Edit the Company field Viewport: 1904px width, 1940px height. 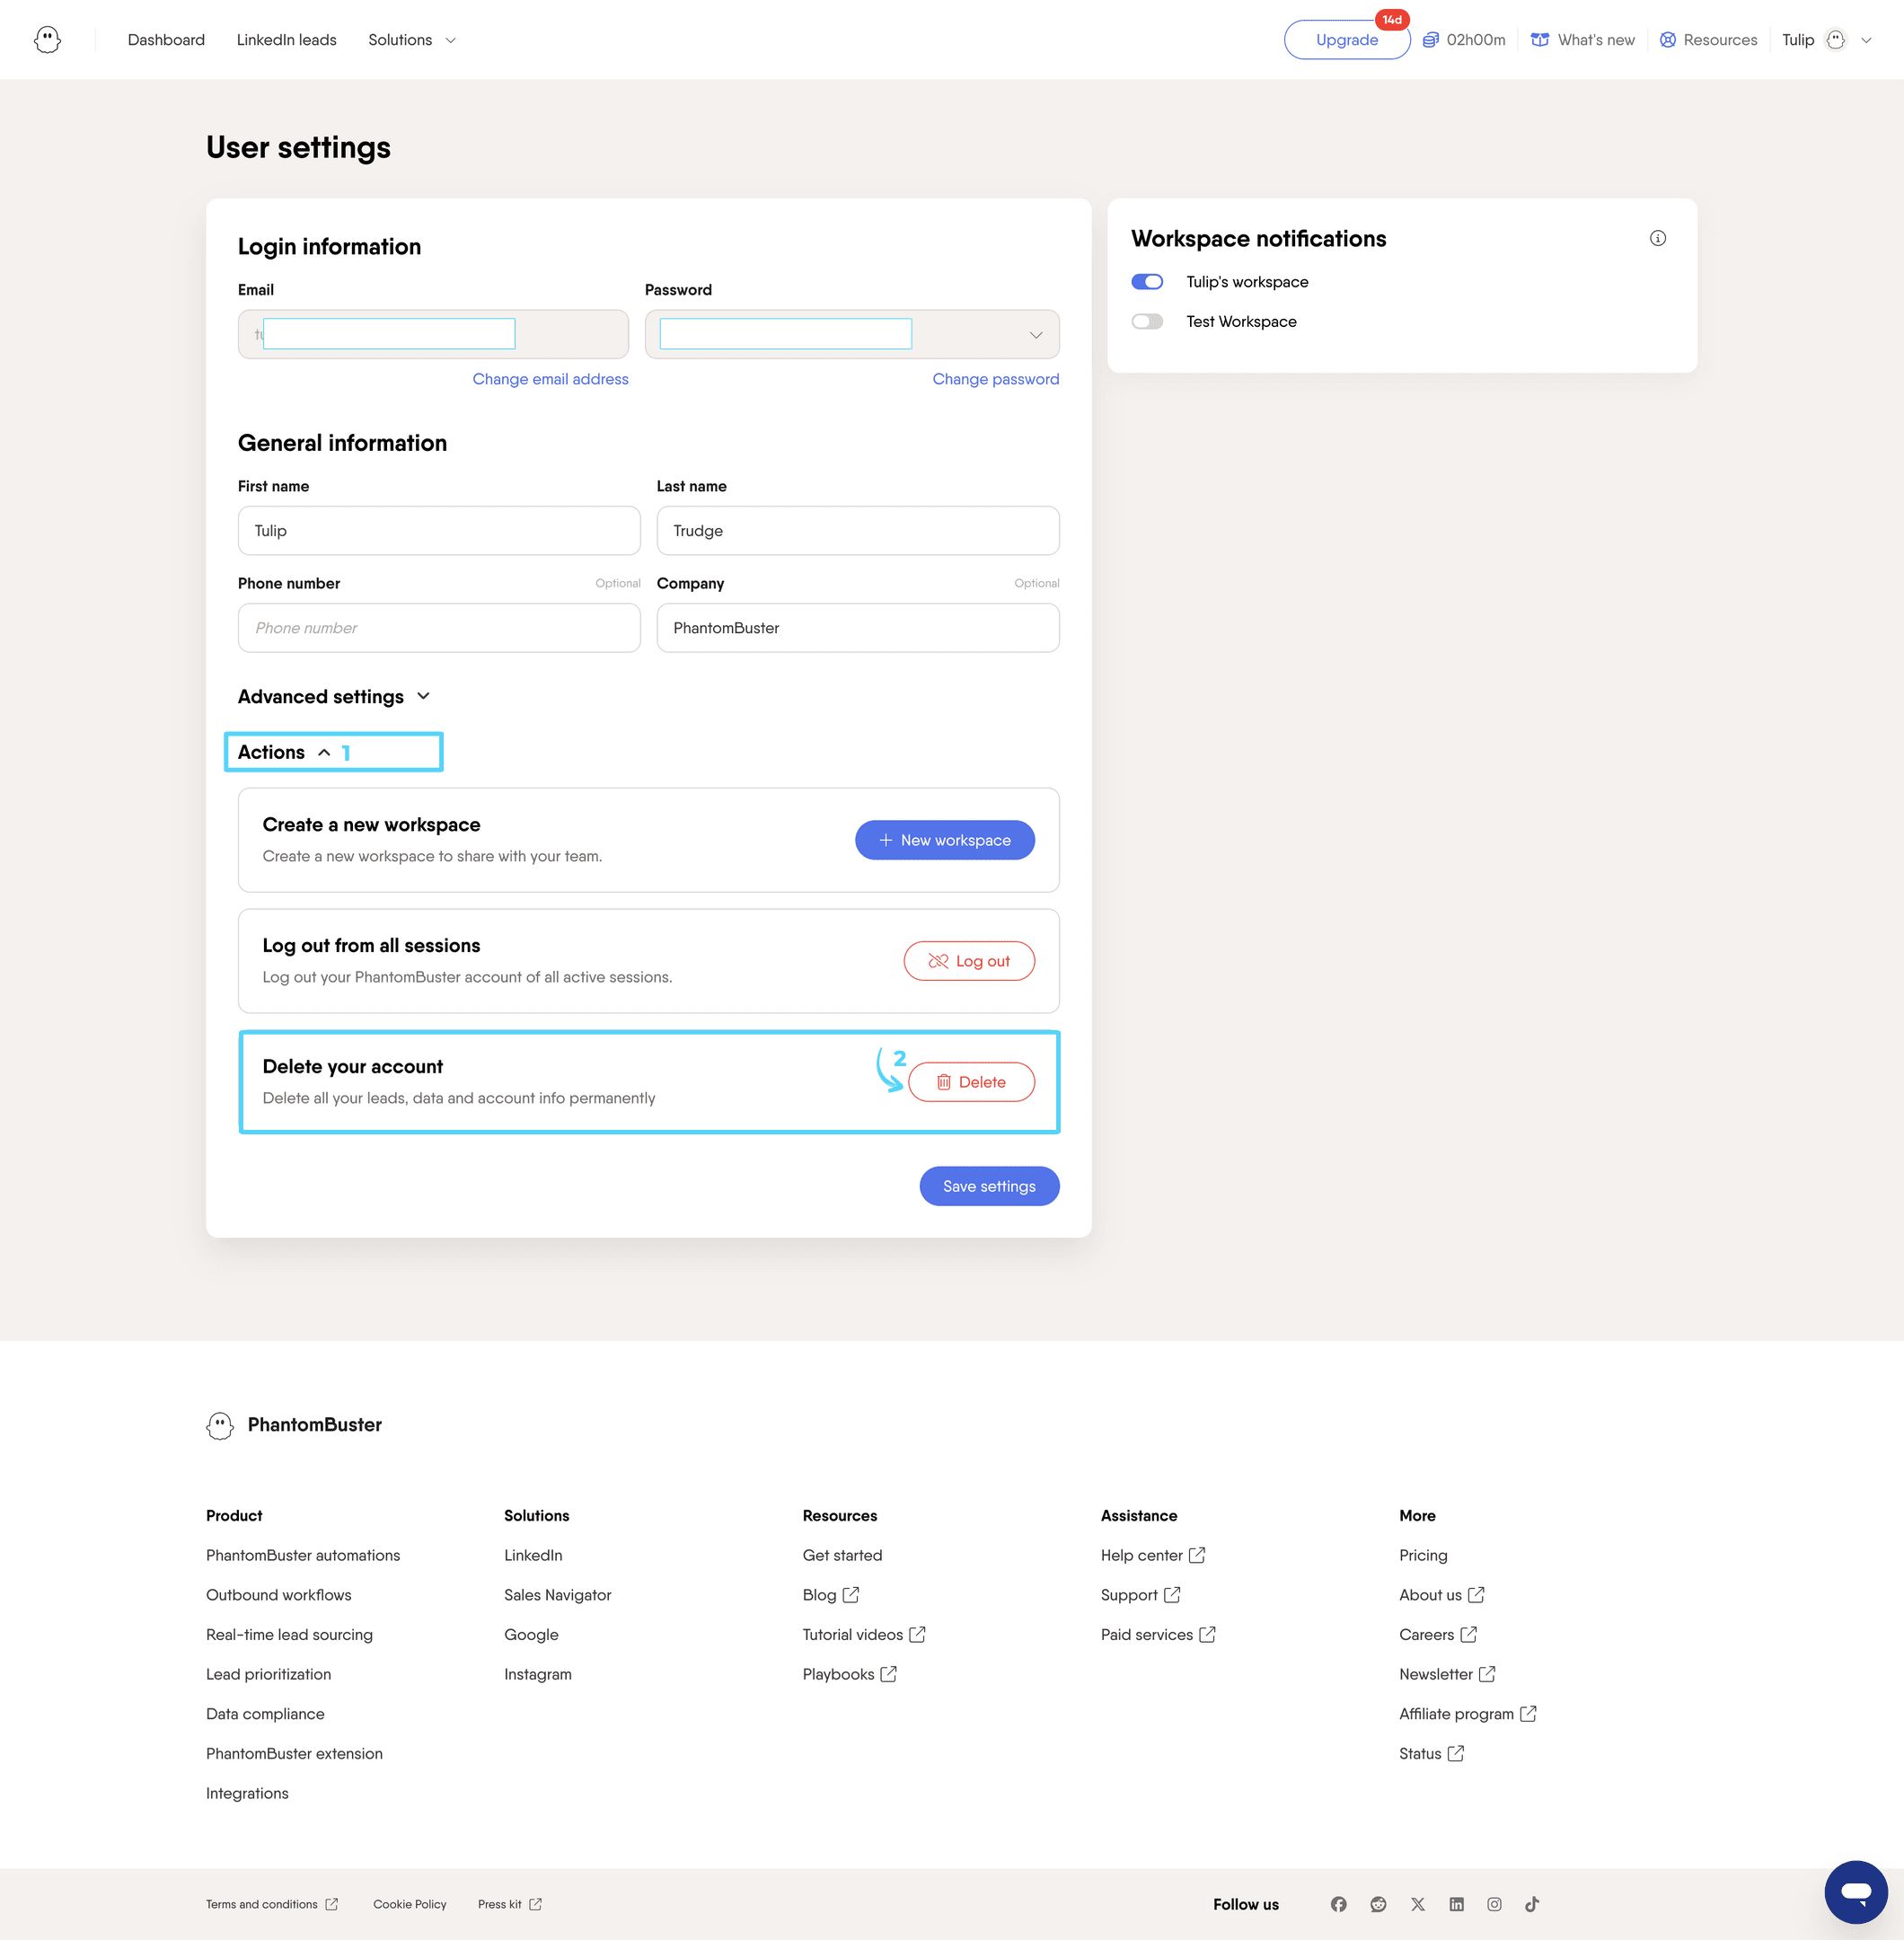point(858,628)
